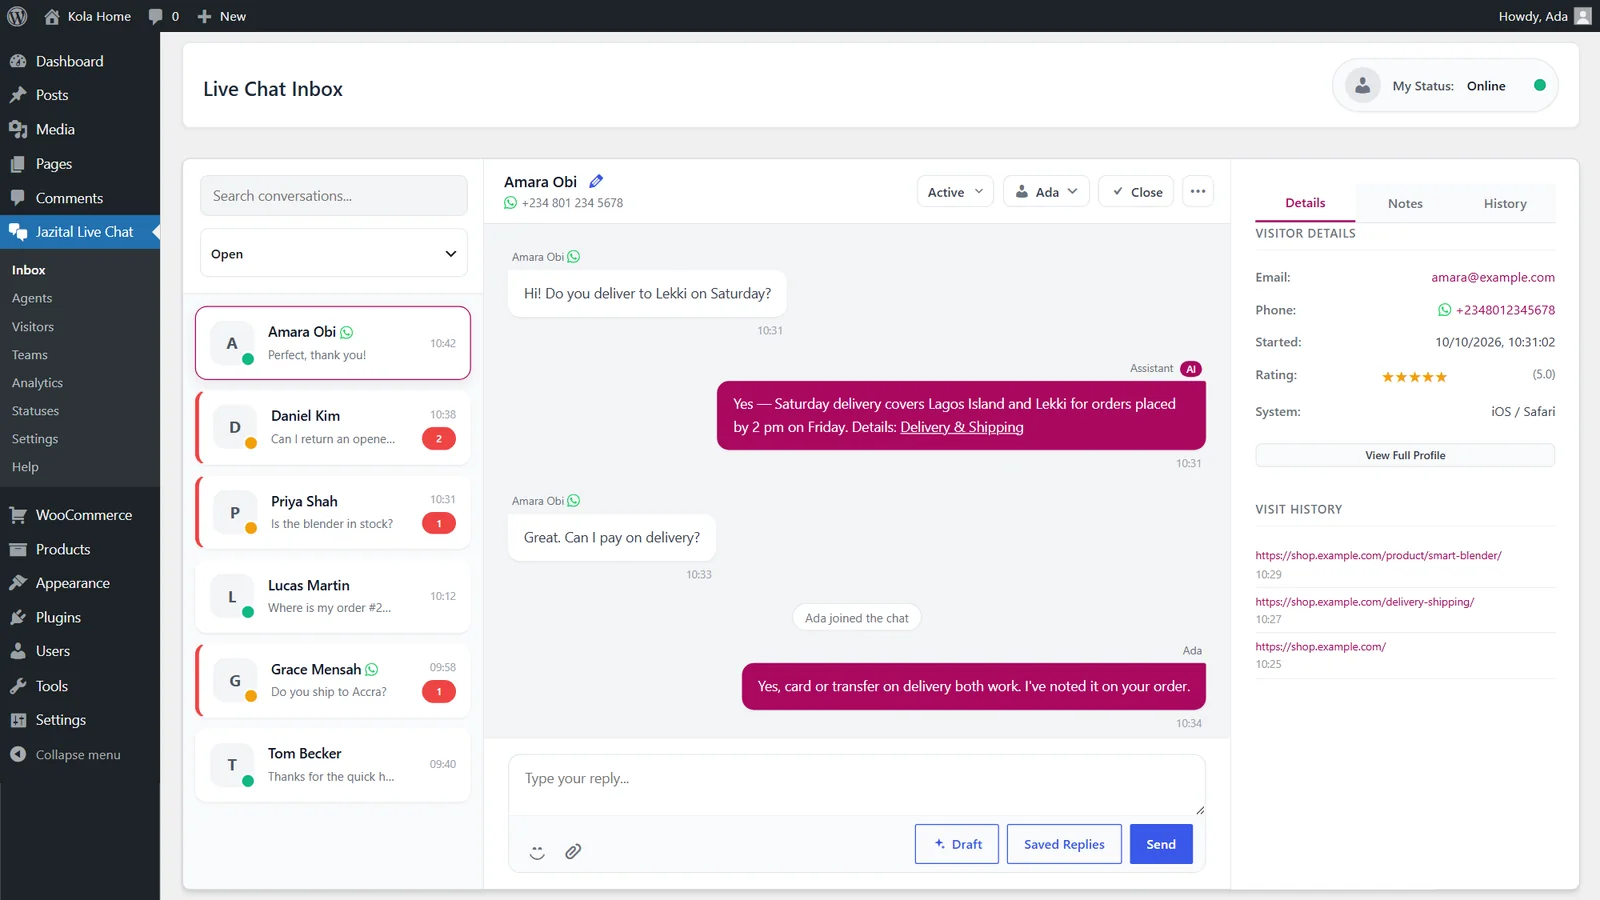Open Teams submenu item
The width and height of the screenshot is (1600, 900).
(30, 355)
